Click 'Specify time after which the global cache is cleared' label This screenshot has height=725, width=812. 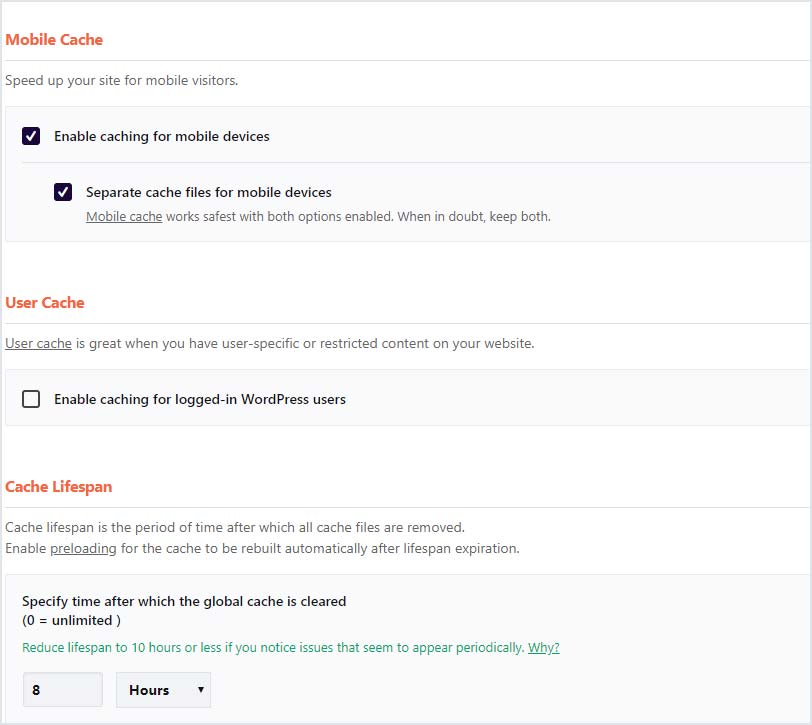pos(184,601)
